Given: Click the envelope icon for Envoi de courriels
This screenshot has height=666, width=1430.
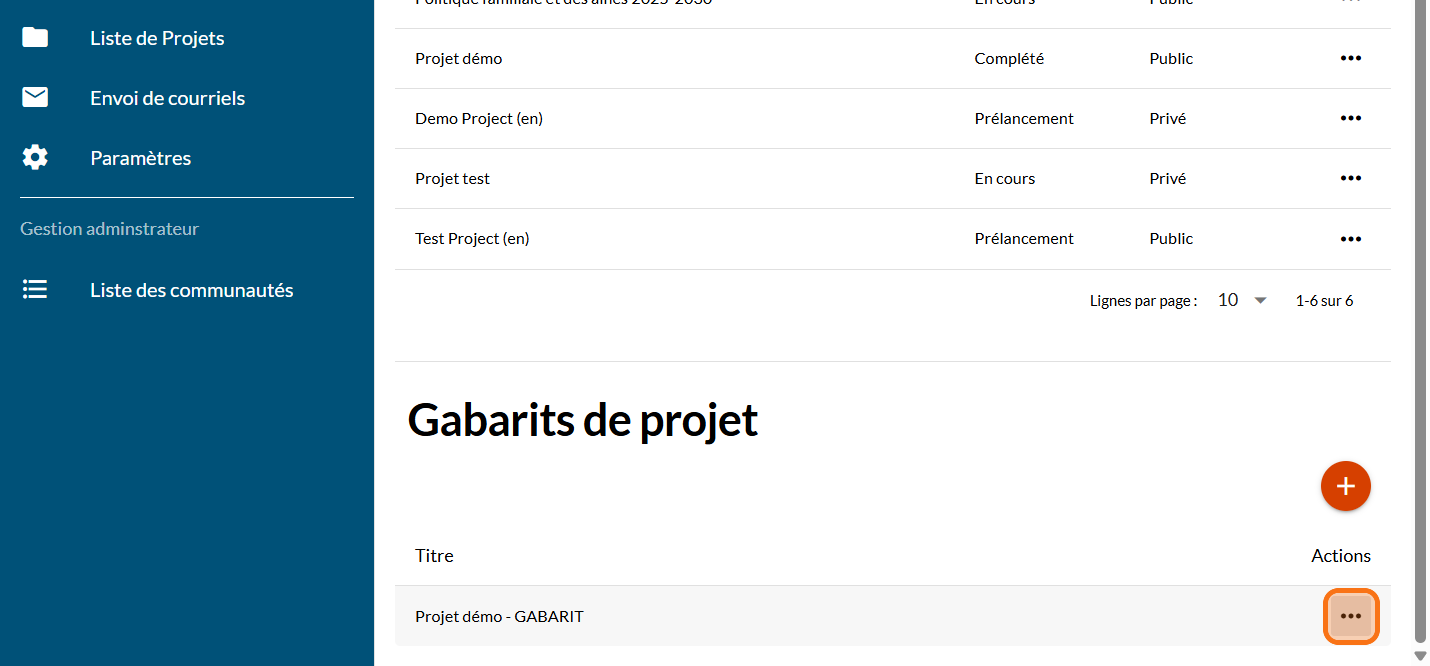Looking at the screenshot, I should coord(35,98).
